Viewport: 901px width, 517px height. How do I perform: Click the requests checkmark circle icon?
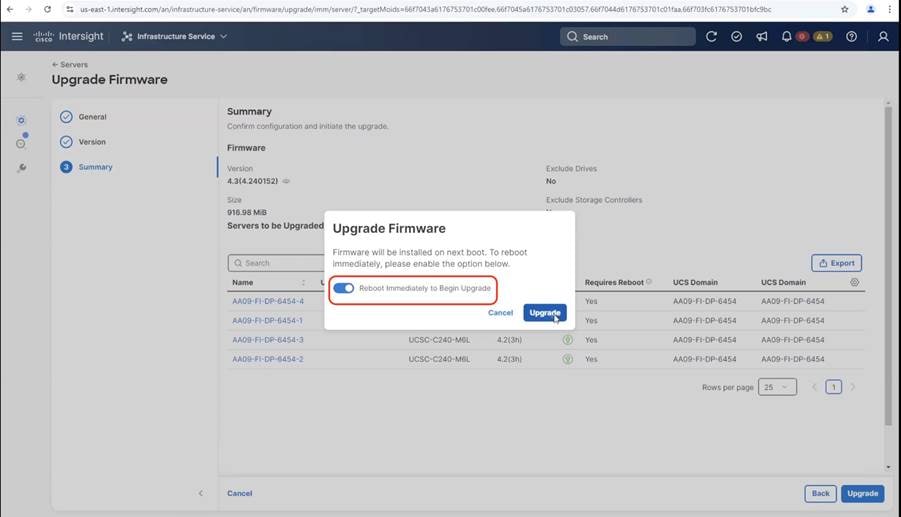tap(736, 37)
